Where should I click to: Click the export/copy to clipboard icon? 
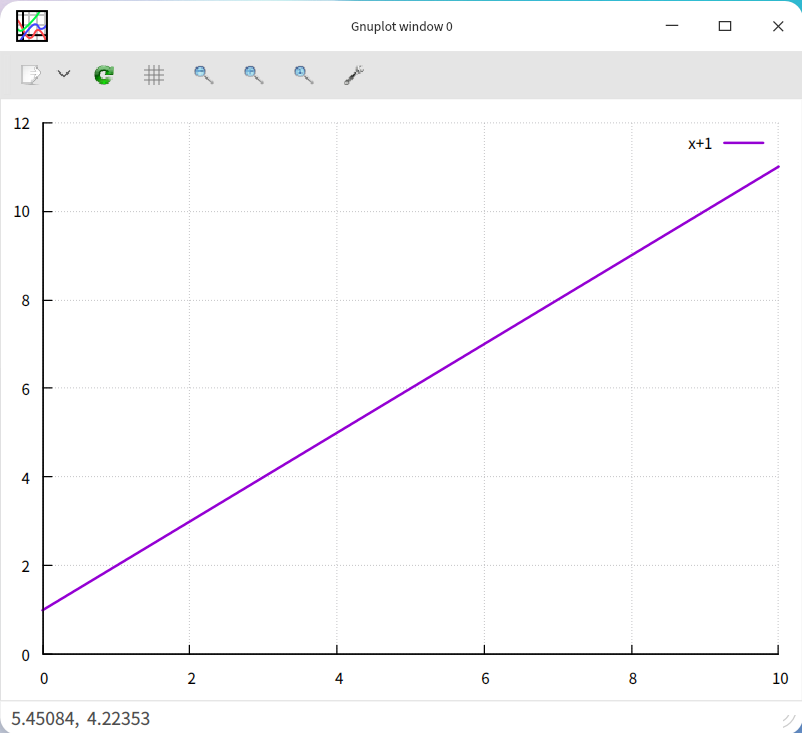point(31,75)
